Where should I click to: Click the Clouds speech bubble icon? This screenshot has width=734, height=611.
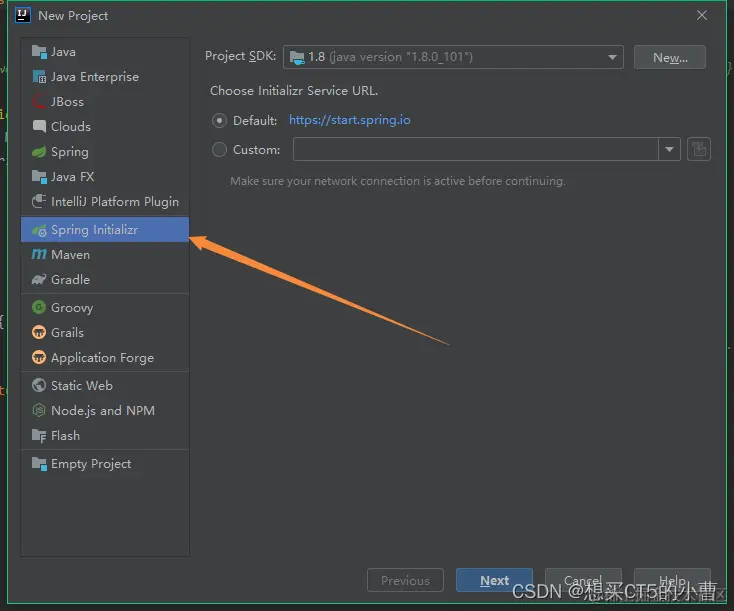click(x=39, y=126)
